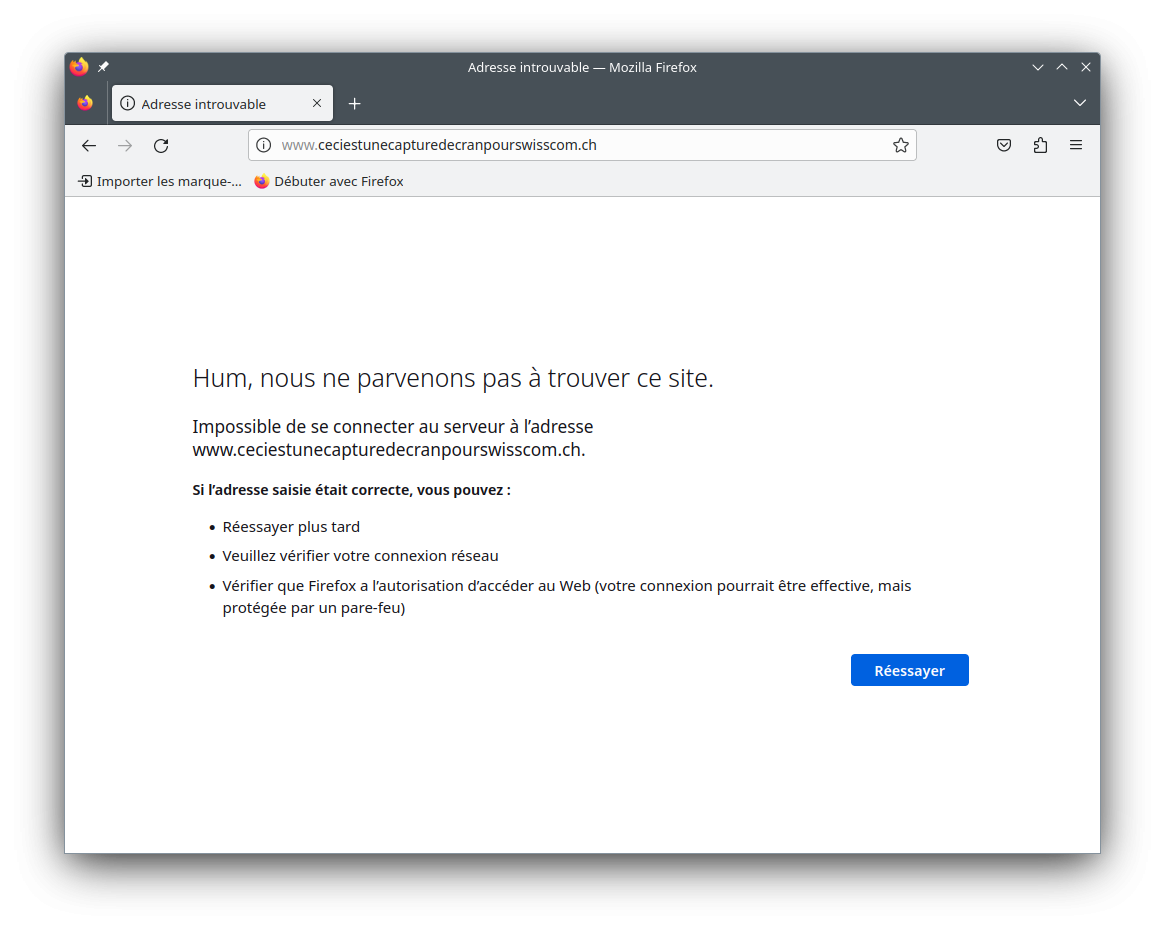
Task: Click the Réessayer button
Action: tap(909, 670)
